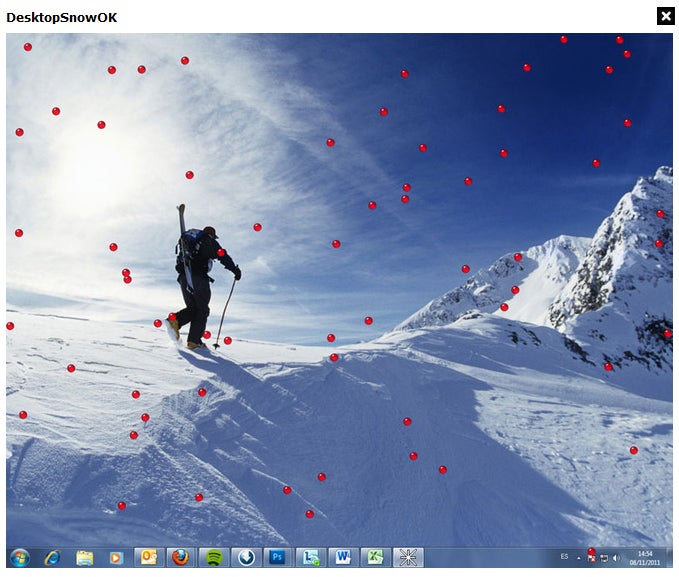Open the network tray icon
Screen dimensions: 679x577
point(604,558)
